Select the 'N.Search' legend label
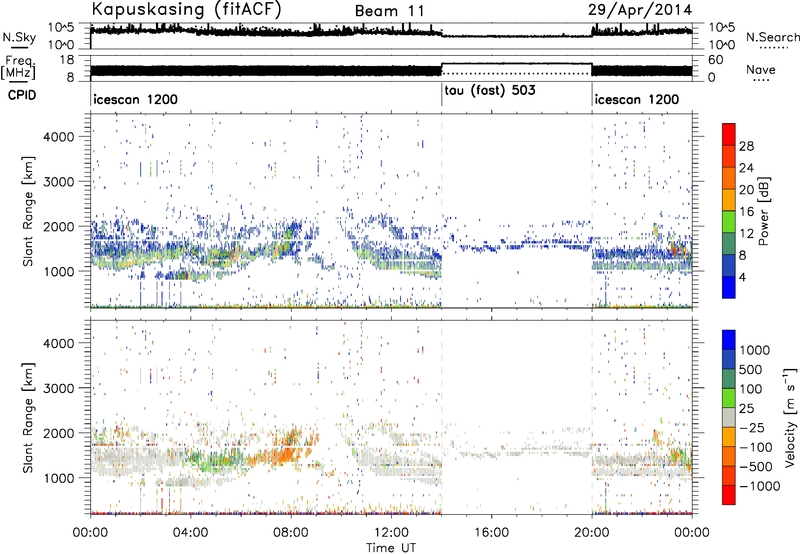The height and width of the screenshot is (554, 800). point(772,37)
